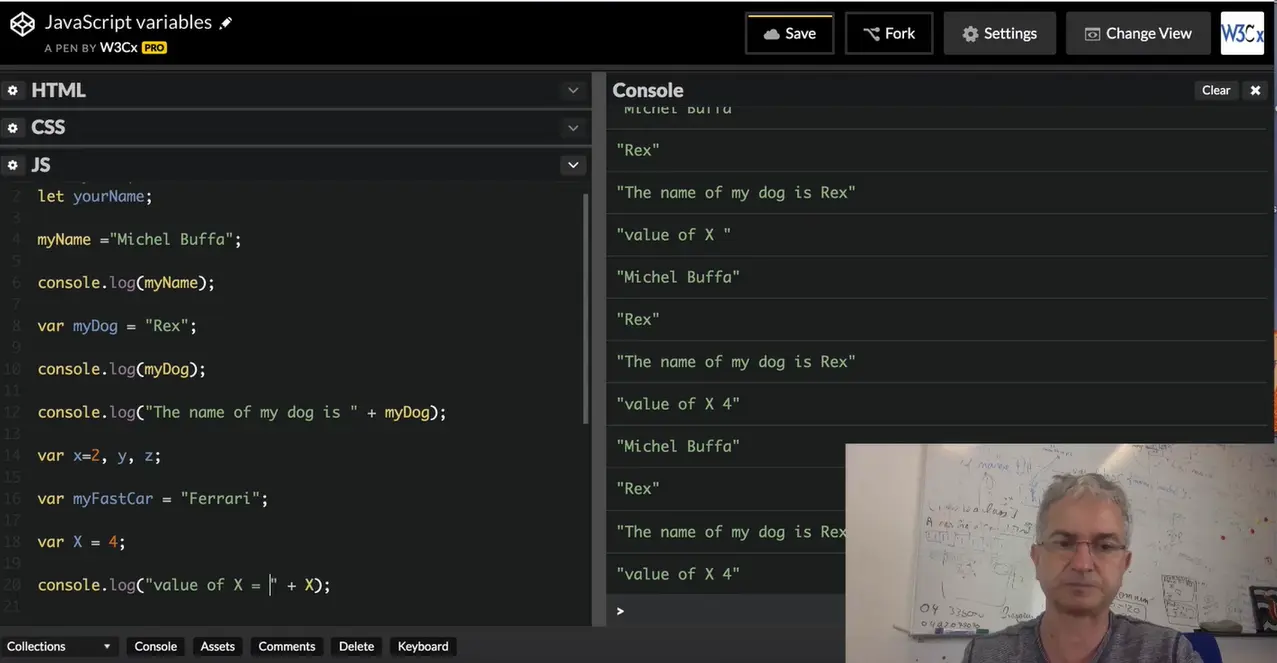Click the 'The name of my dog is' code line
Screen dimensions: 1277x663
[242, 411]
